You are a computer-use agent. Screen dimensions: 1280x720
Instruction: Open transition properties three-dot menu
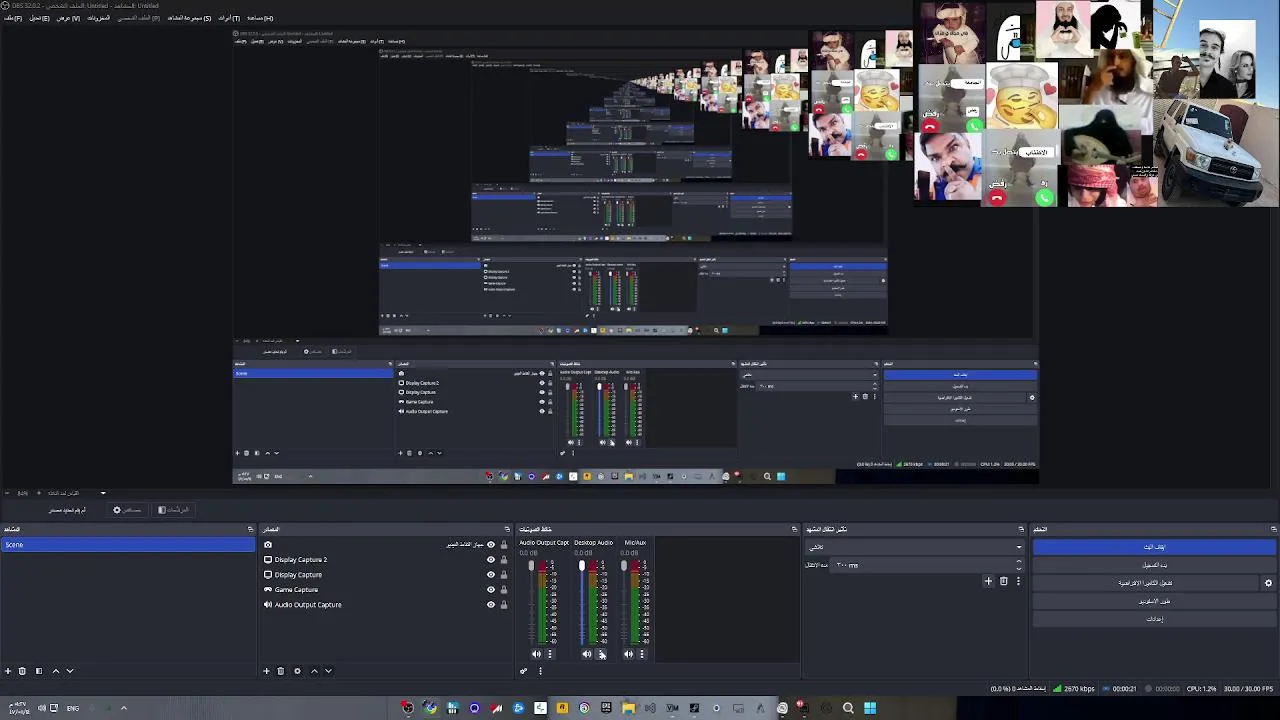(1018, 581)
